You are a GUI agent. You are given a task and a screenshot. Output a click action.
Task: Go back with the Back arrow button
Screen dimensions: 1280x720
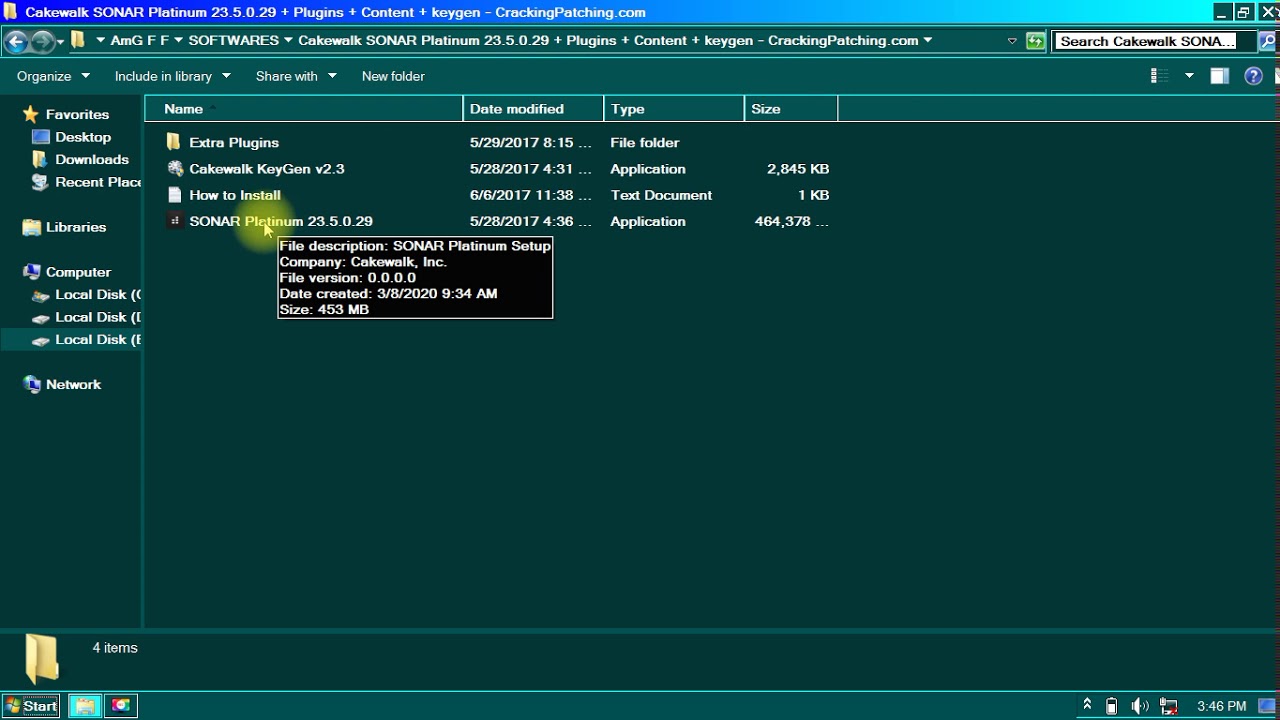[x=15, y=41]
